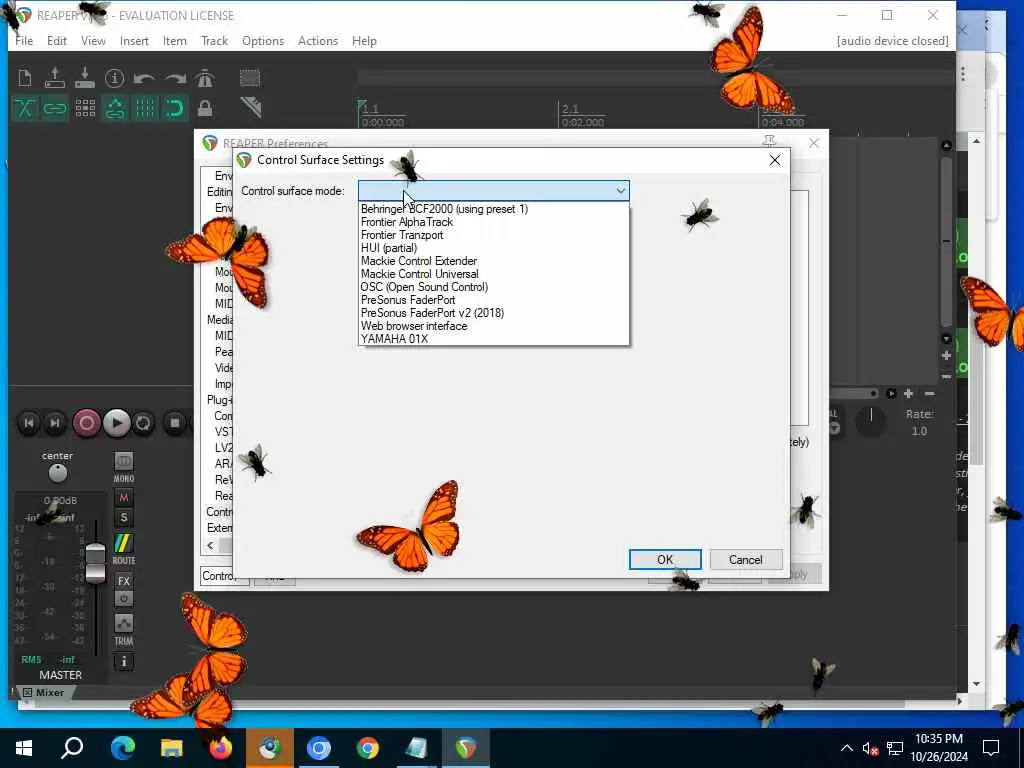Toggle the metronome icon
This screenshot has height=768, width=1024.
pyautogui.click(x=204, y=78)
